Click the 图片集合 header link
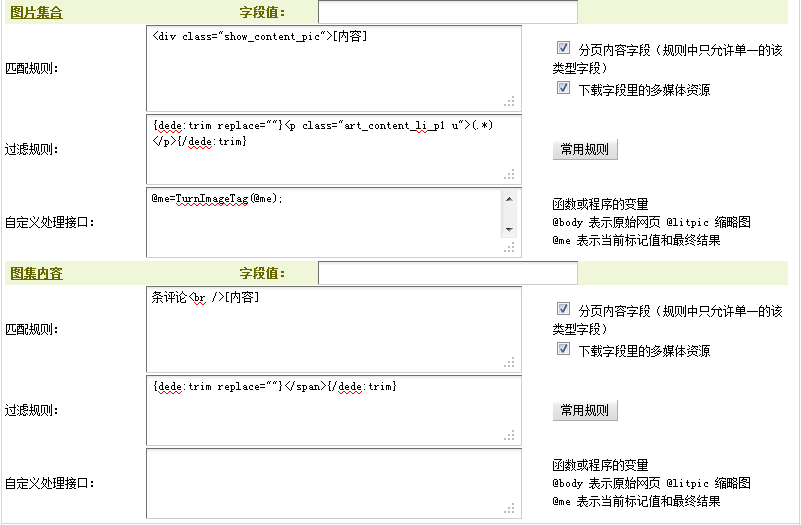This screenshot has height=525, width=801. tap(36, 12)
